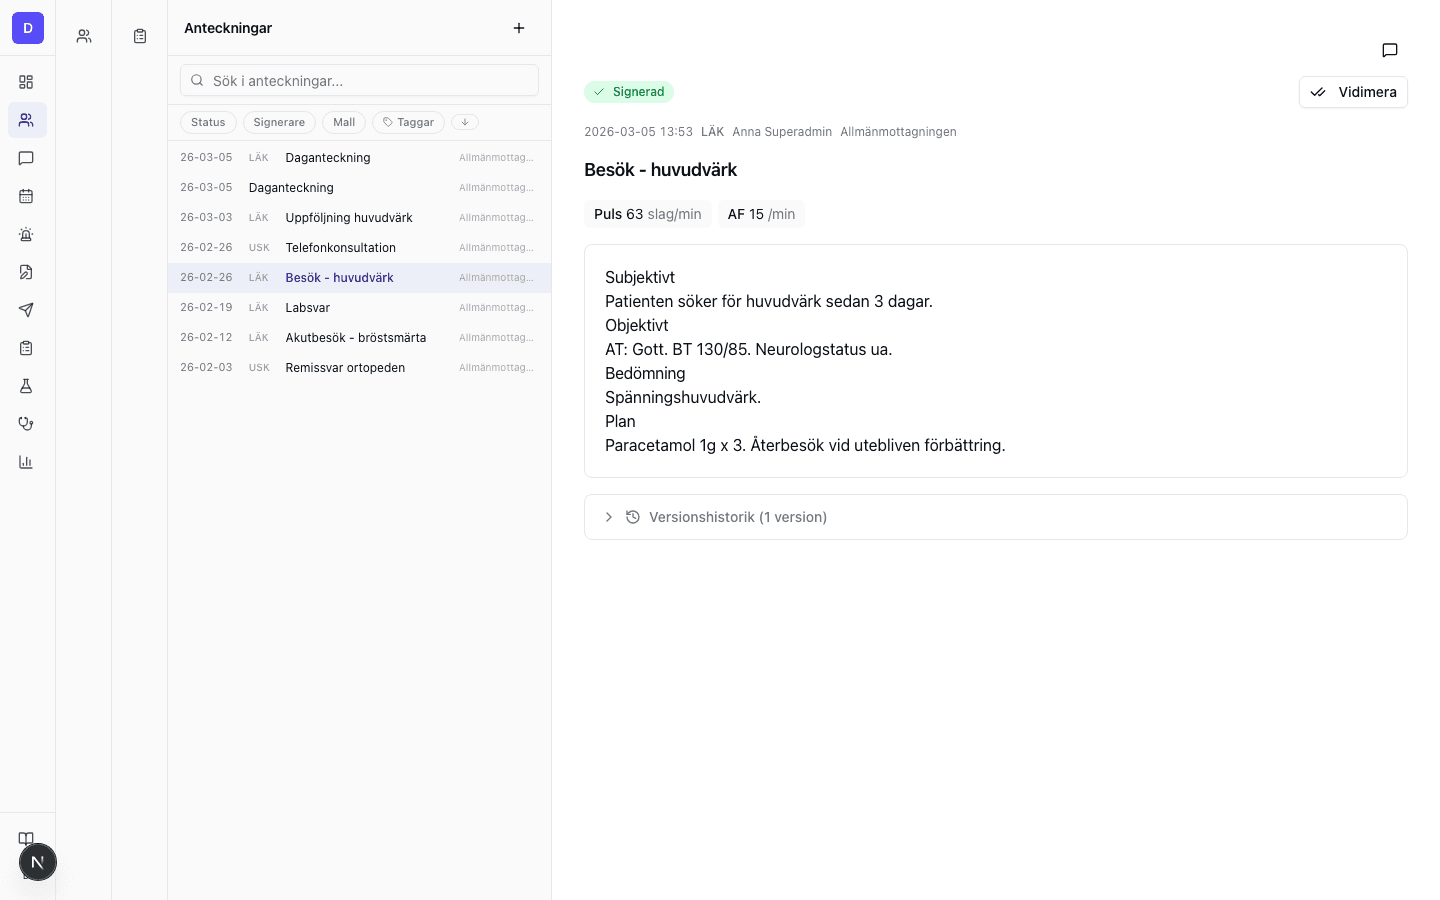Toggle sort direction arrow button
1440x900 pixels.
464,122
